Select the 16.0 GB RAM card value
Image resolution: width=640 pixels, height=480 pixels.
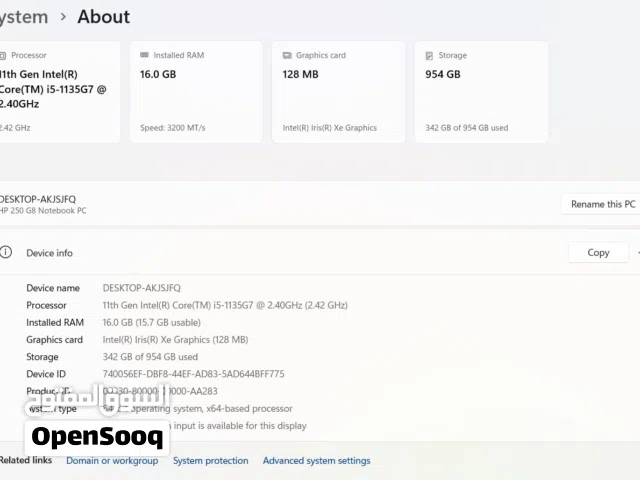(x=158, y=74)
